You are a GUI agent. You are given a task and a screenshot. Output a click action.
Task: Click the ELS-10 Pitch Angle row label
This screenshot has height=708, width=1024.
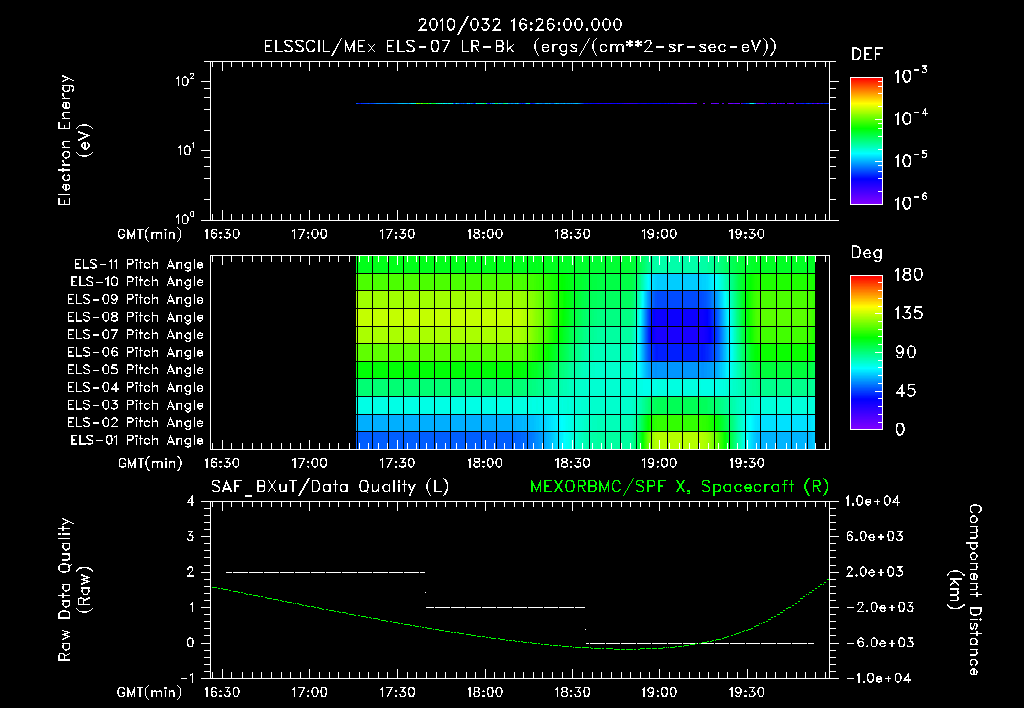point(137,282)
